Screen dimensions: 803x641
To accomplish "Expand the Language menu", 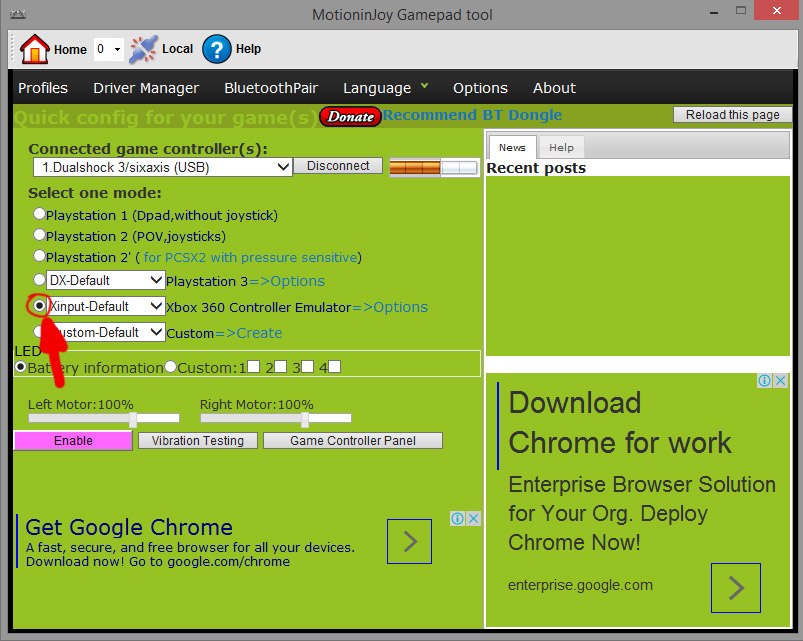I will 385,88.
